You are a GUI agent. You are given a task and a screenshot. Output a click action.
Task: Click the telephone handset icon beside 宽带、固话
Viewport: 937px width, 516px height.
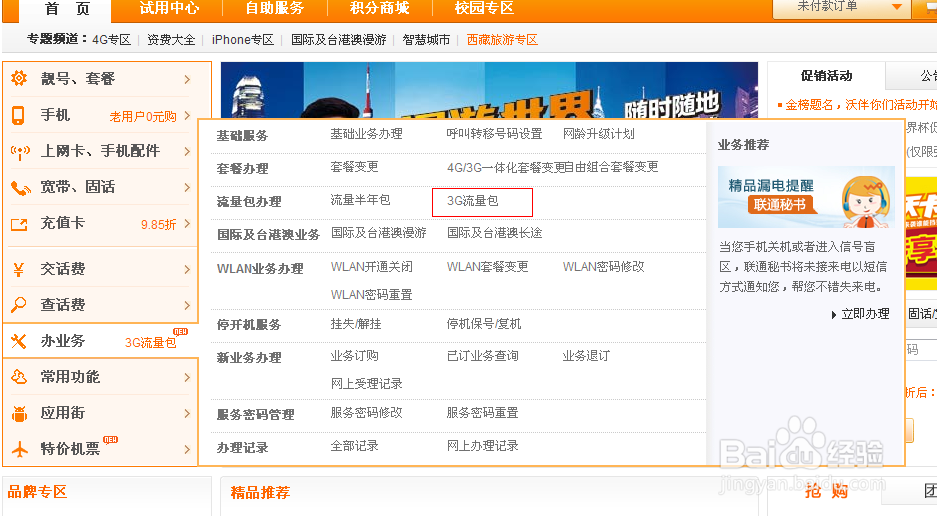(x=20, y=188)
